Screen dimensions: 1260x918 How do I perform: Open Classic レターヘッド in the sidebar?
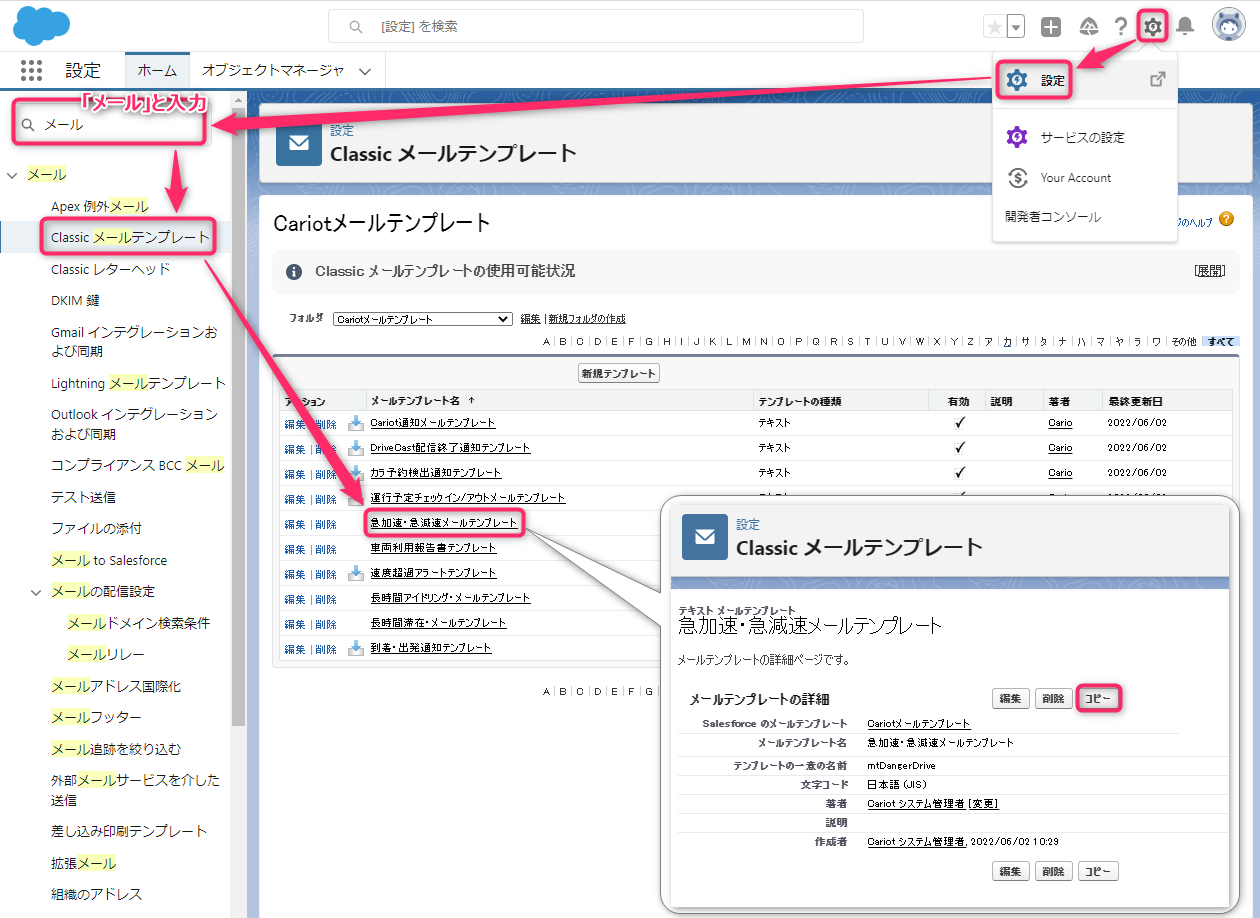click(x=111, y=269)
